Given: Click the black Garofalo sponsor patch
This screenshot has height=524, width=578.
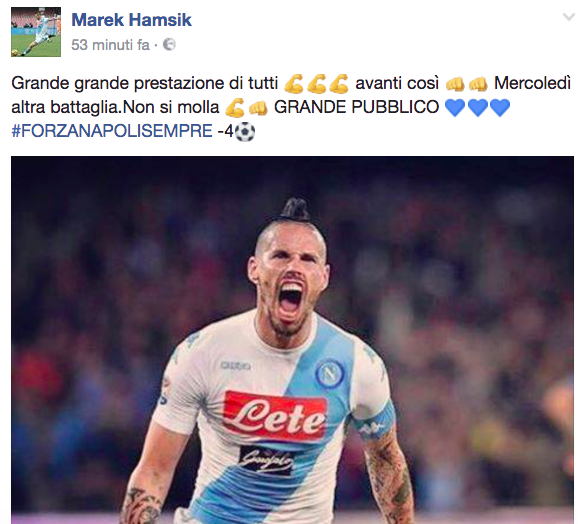Looking at the screenshot, I should tap(267, 460).
